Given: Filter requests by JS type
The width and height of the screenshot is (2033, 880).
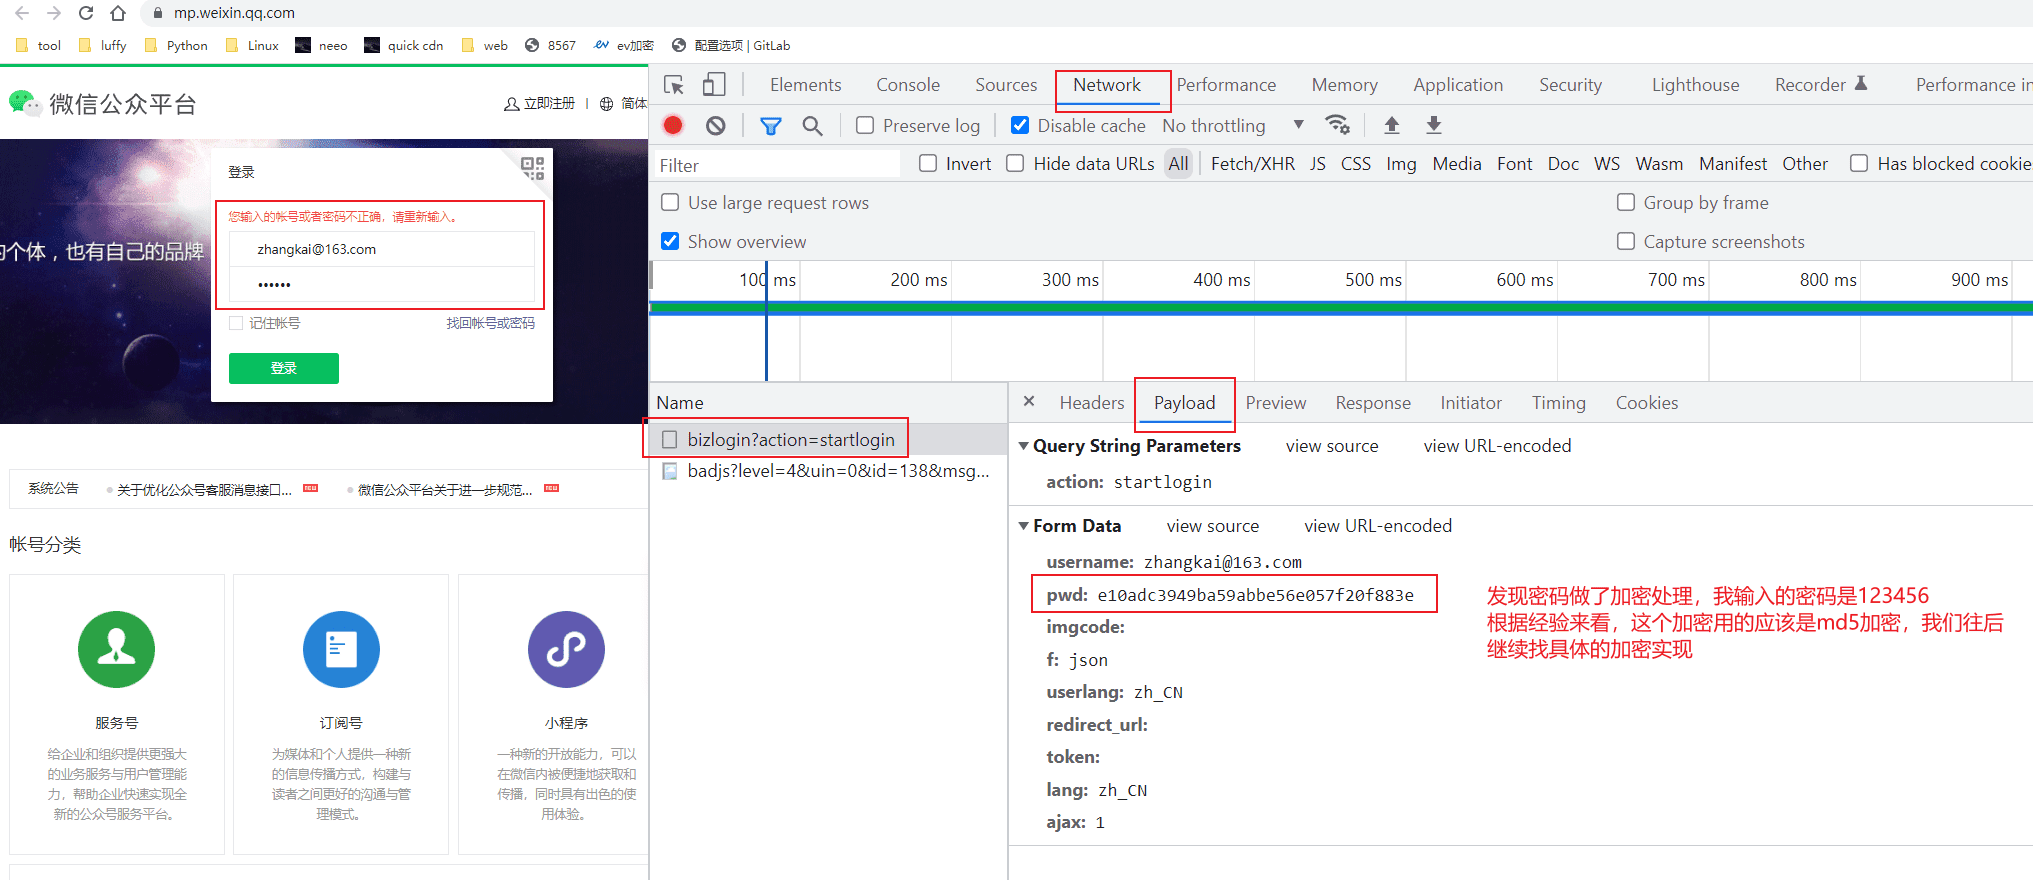Looking at the screenshot, I should [1318, 163].
